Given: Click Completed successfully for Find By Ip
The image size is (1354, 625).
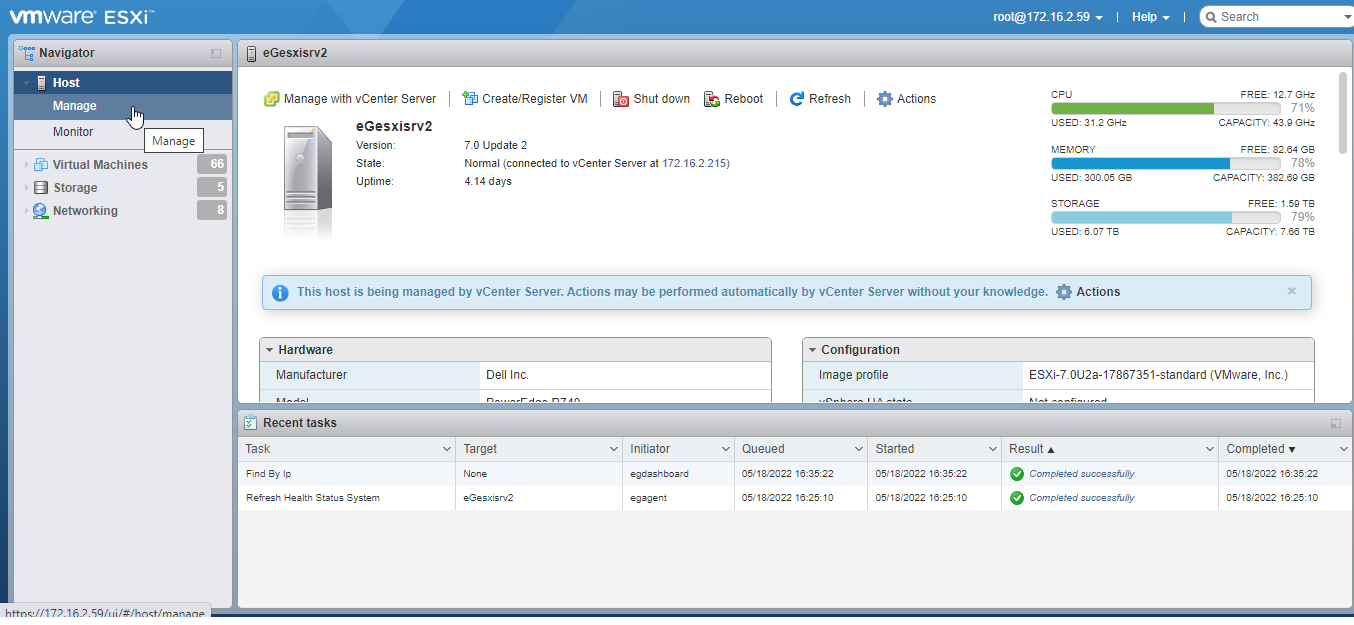Looking at the screenshot, I should [x=1082, y=474].
